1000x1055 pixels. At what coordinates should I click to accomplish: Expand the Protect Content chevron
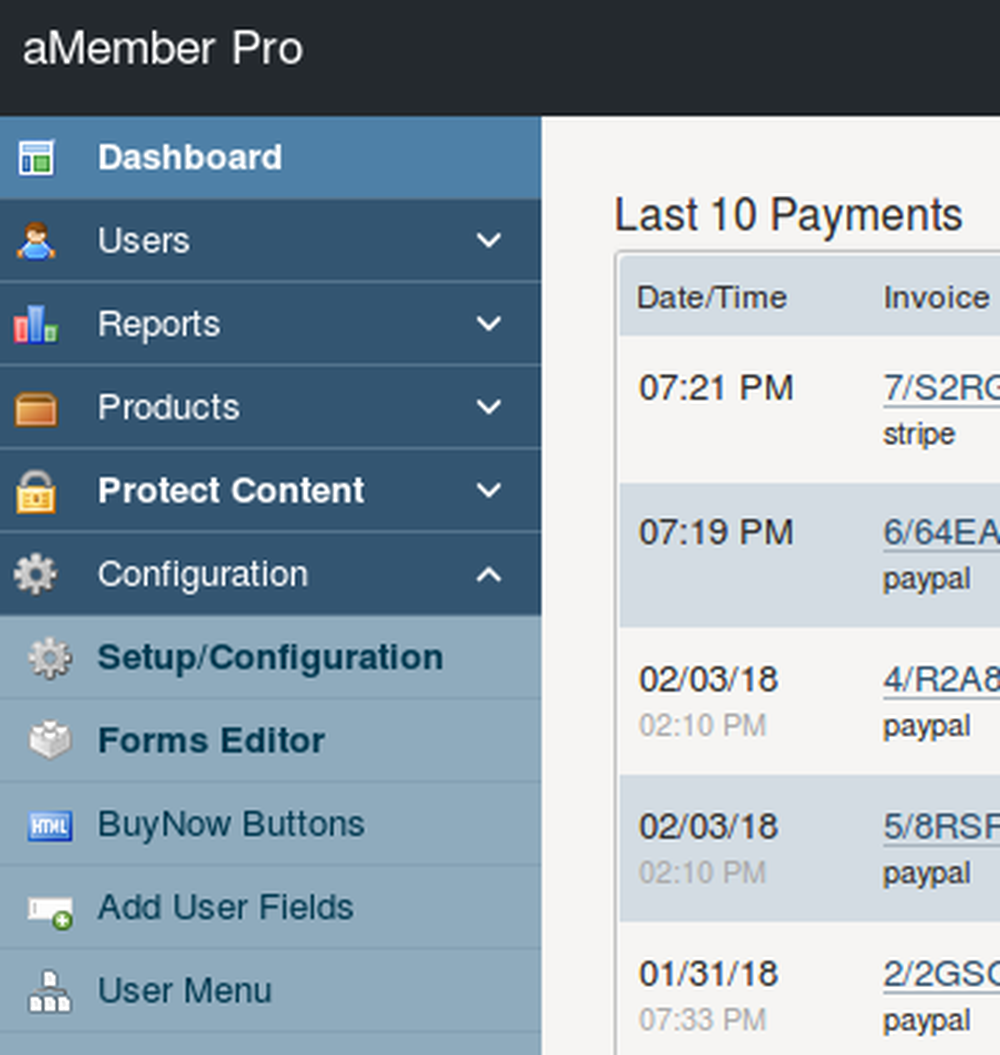[x=489, y=491]
